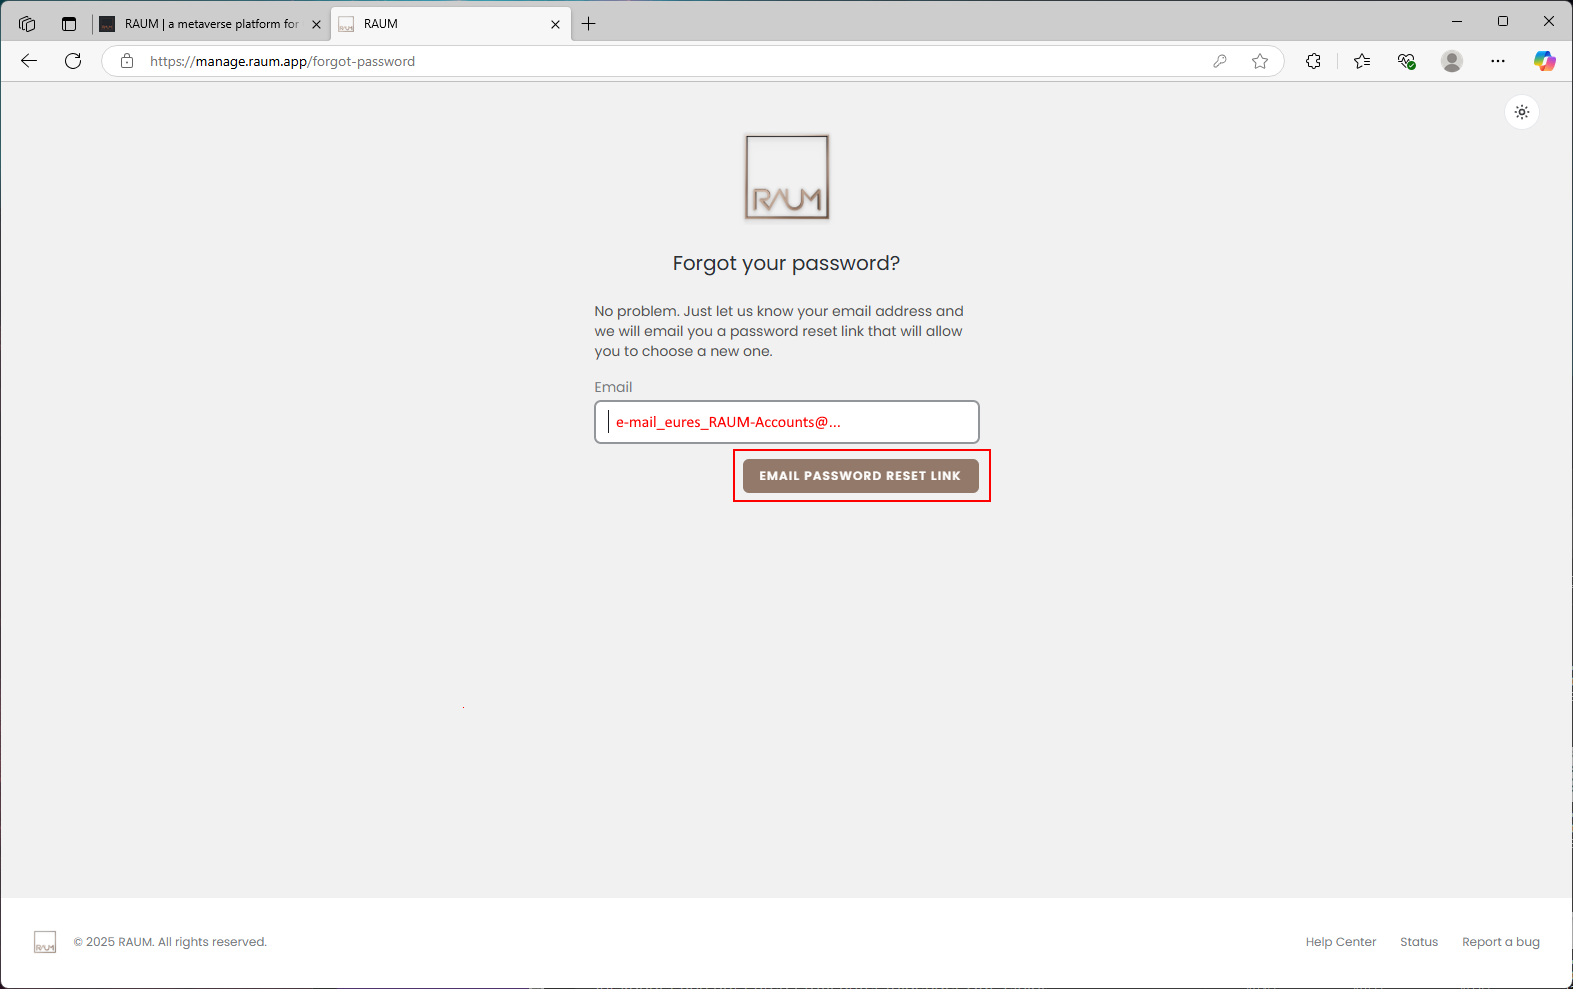This screenshot has height=989, width=1573.
Task: Close the browser window
Action: [1549, 21]
